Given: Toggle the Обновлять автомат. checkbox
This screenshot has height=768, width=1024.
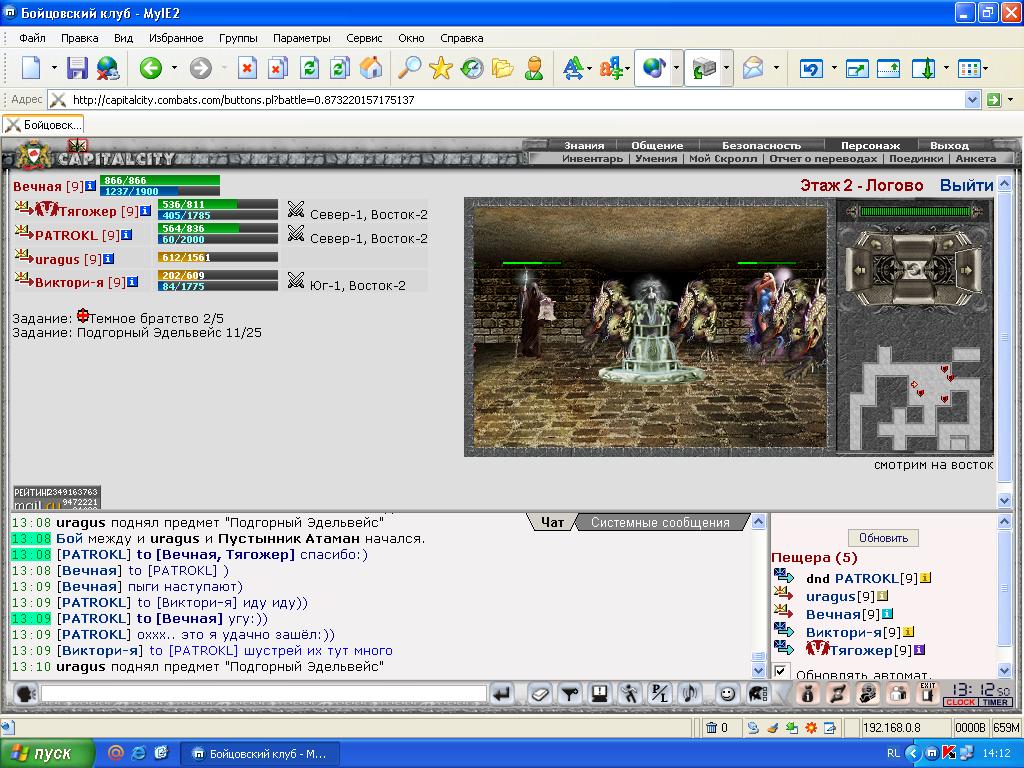Looking at the screenshot, I should pos(780,671).
